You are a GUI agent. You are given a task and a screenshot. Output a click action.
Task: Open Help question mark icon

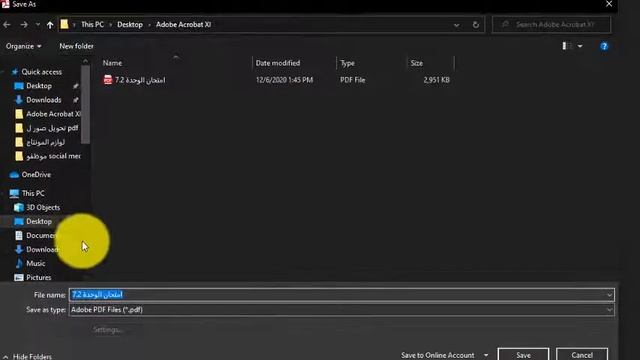604,46
